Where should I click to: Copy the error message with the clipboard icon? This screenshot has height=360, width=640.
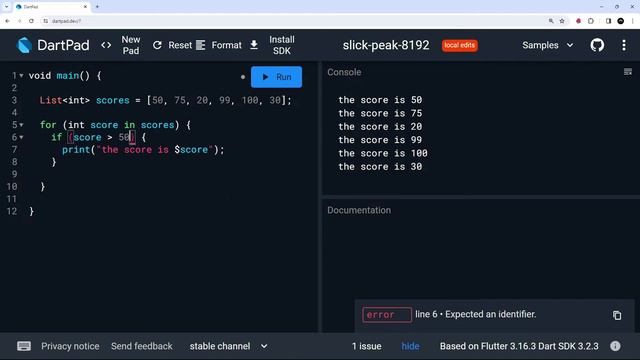(617, 315)
